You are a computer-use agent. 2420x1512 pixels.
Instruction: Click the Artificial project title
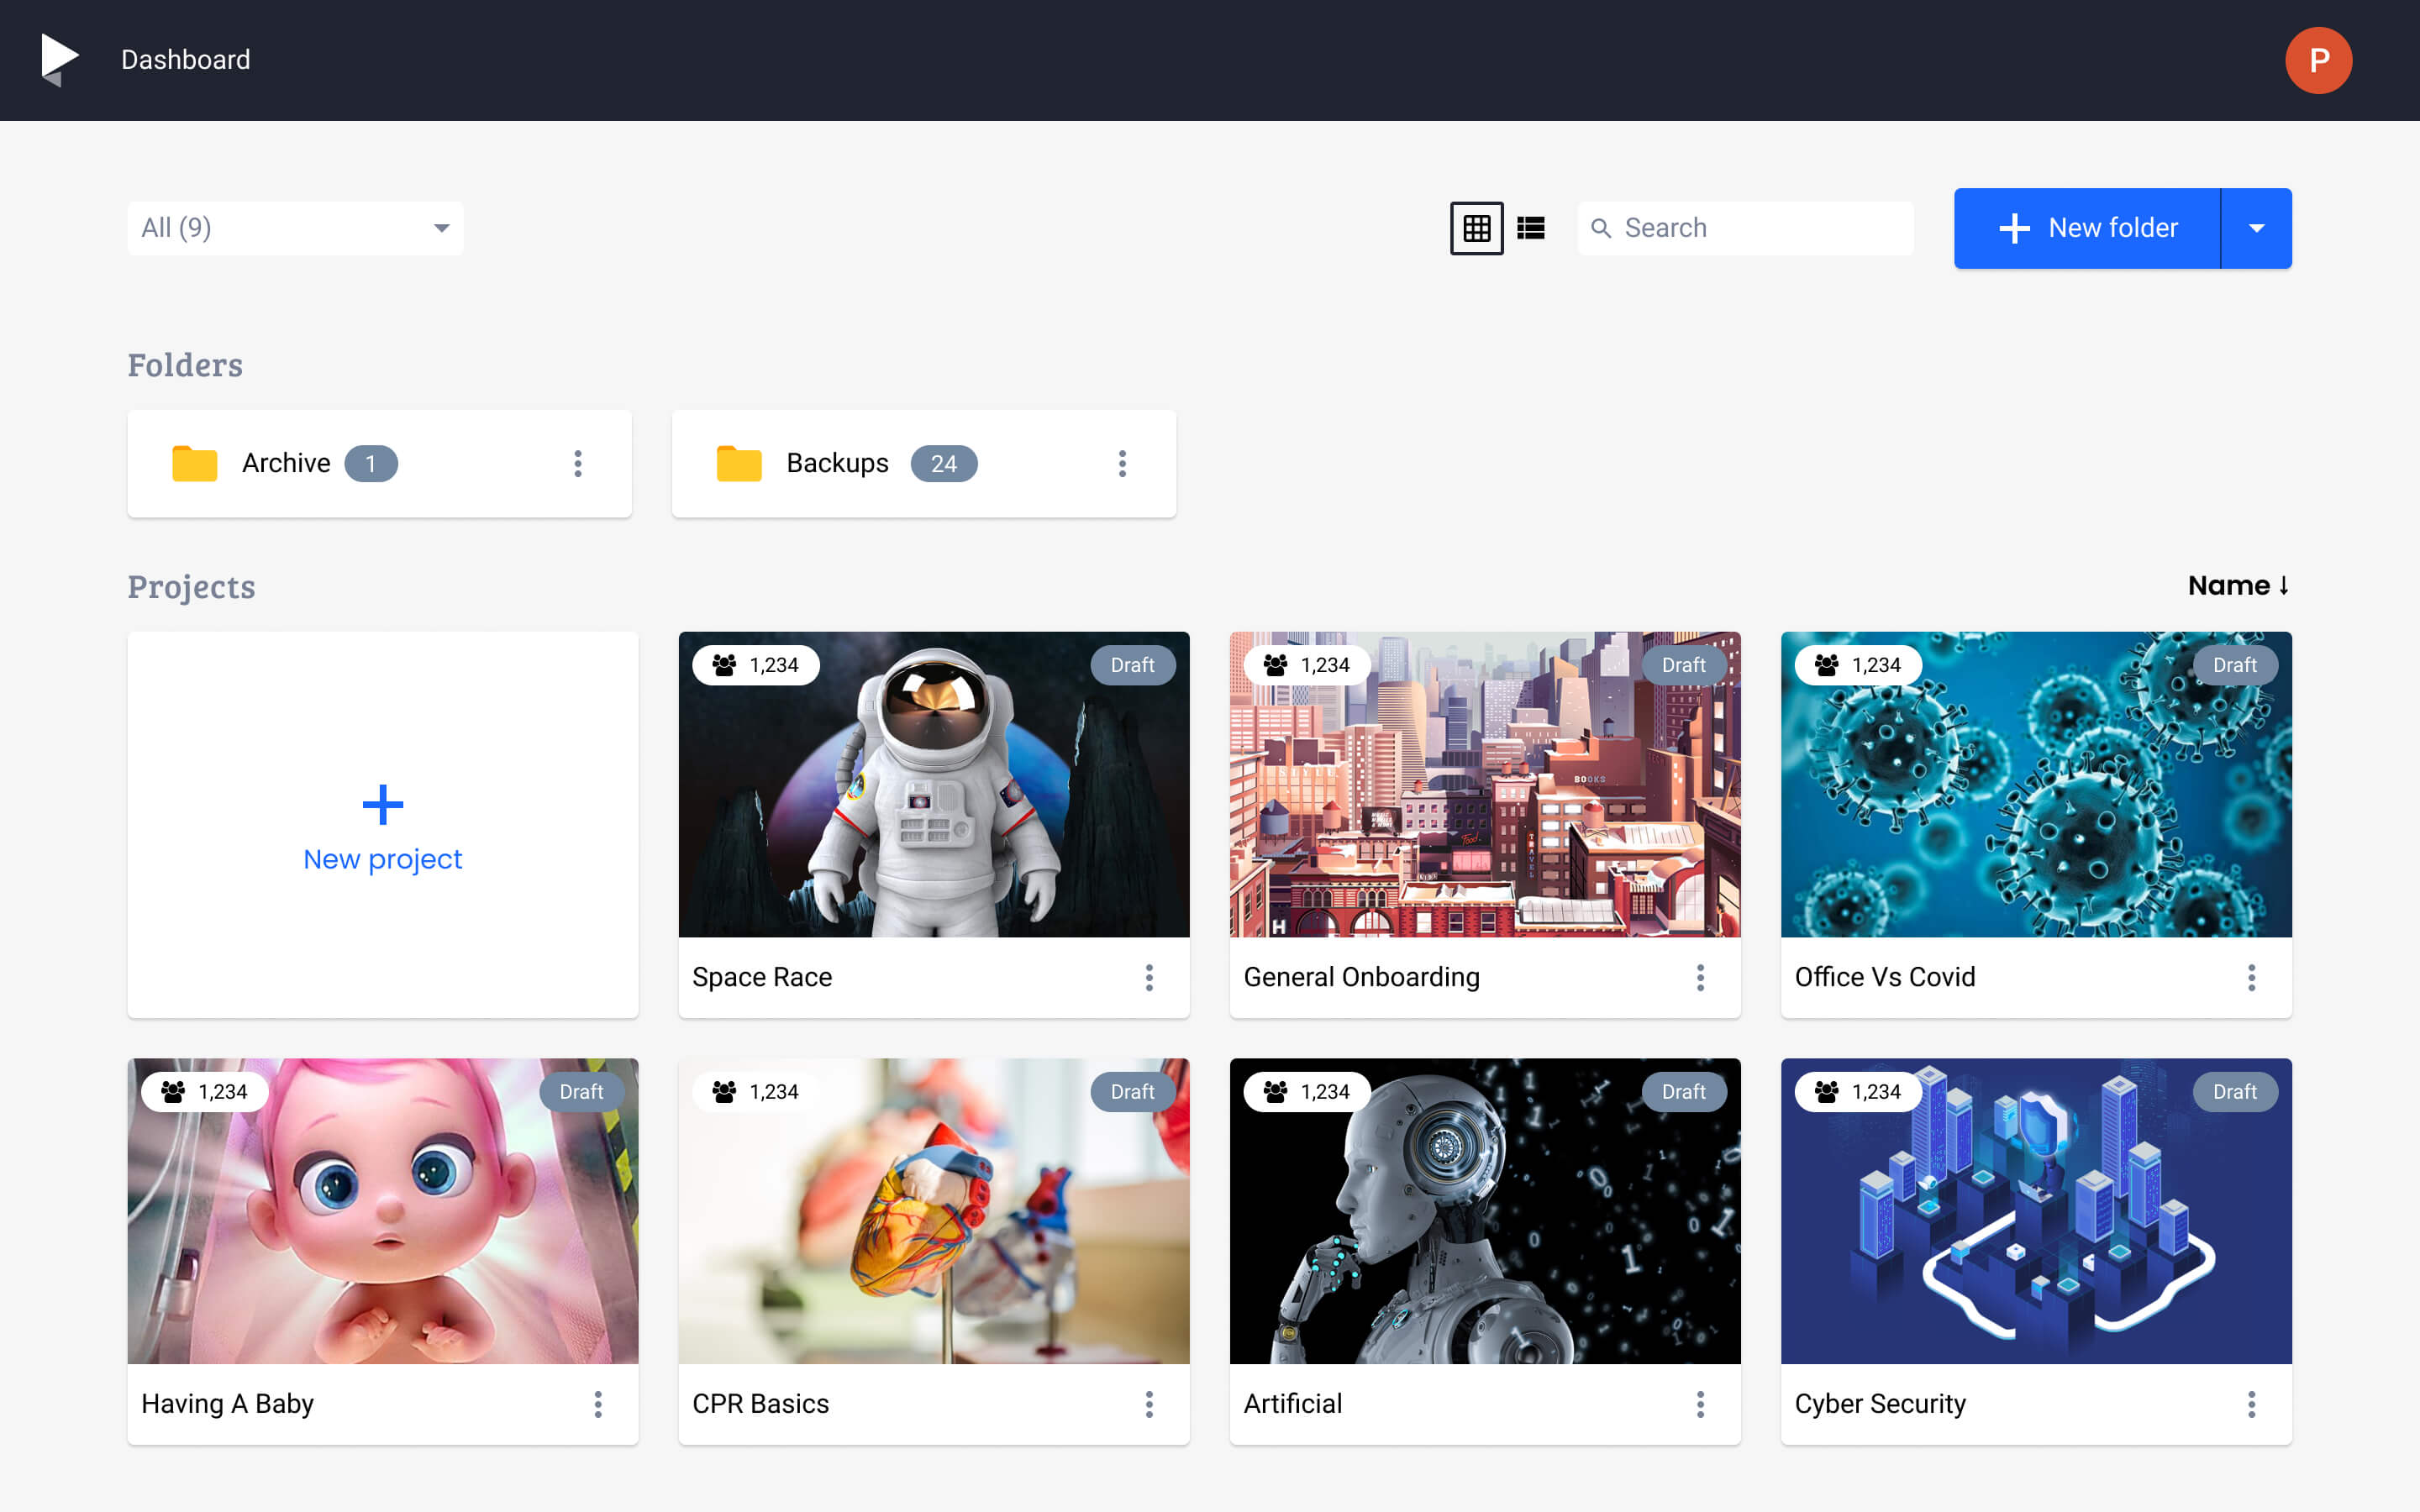tap(1293, 1404)
